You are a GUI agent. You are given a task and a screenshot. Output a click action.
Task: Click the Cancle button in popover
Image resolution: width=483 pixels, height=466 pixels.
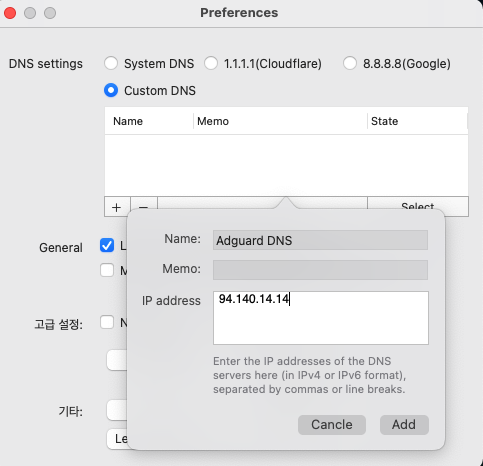(332, 425)
